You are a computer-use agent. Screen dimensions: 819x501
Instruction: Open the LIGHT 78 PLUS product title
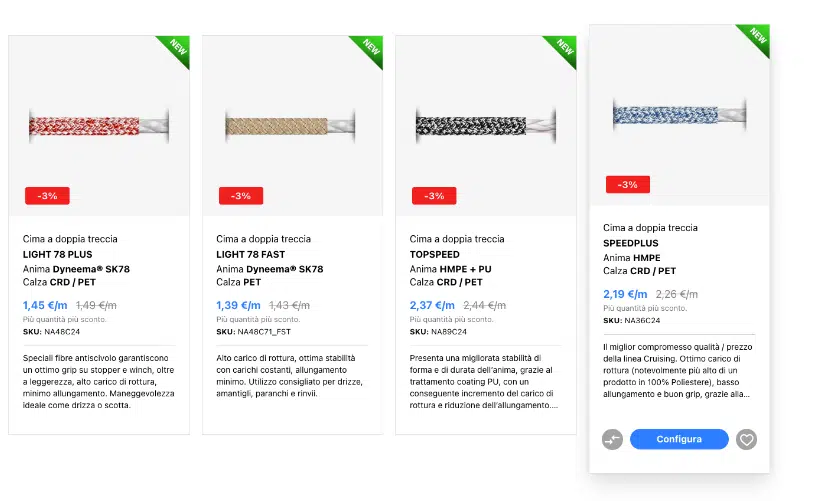pyautogui.click(x=57, y=254)
